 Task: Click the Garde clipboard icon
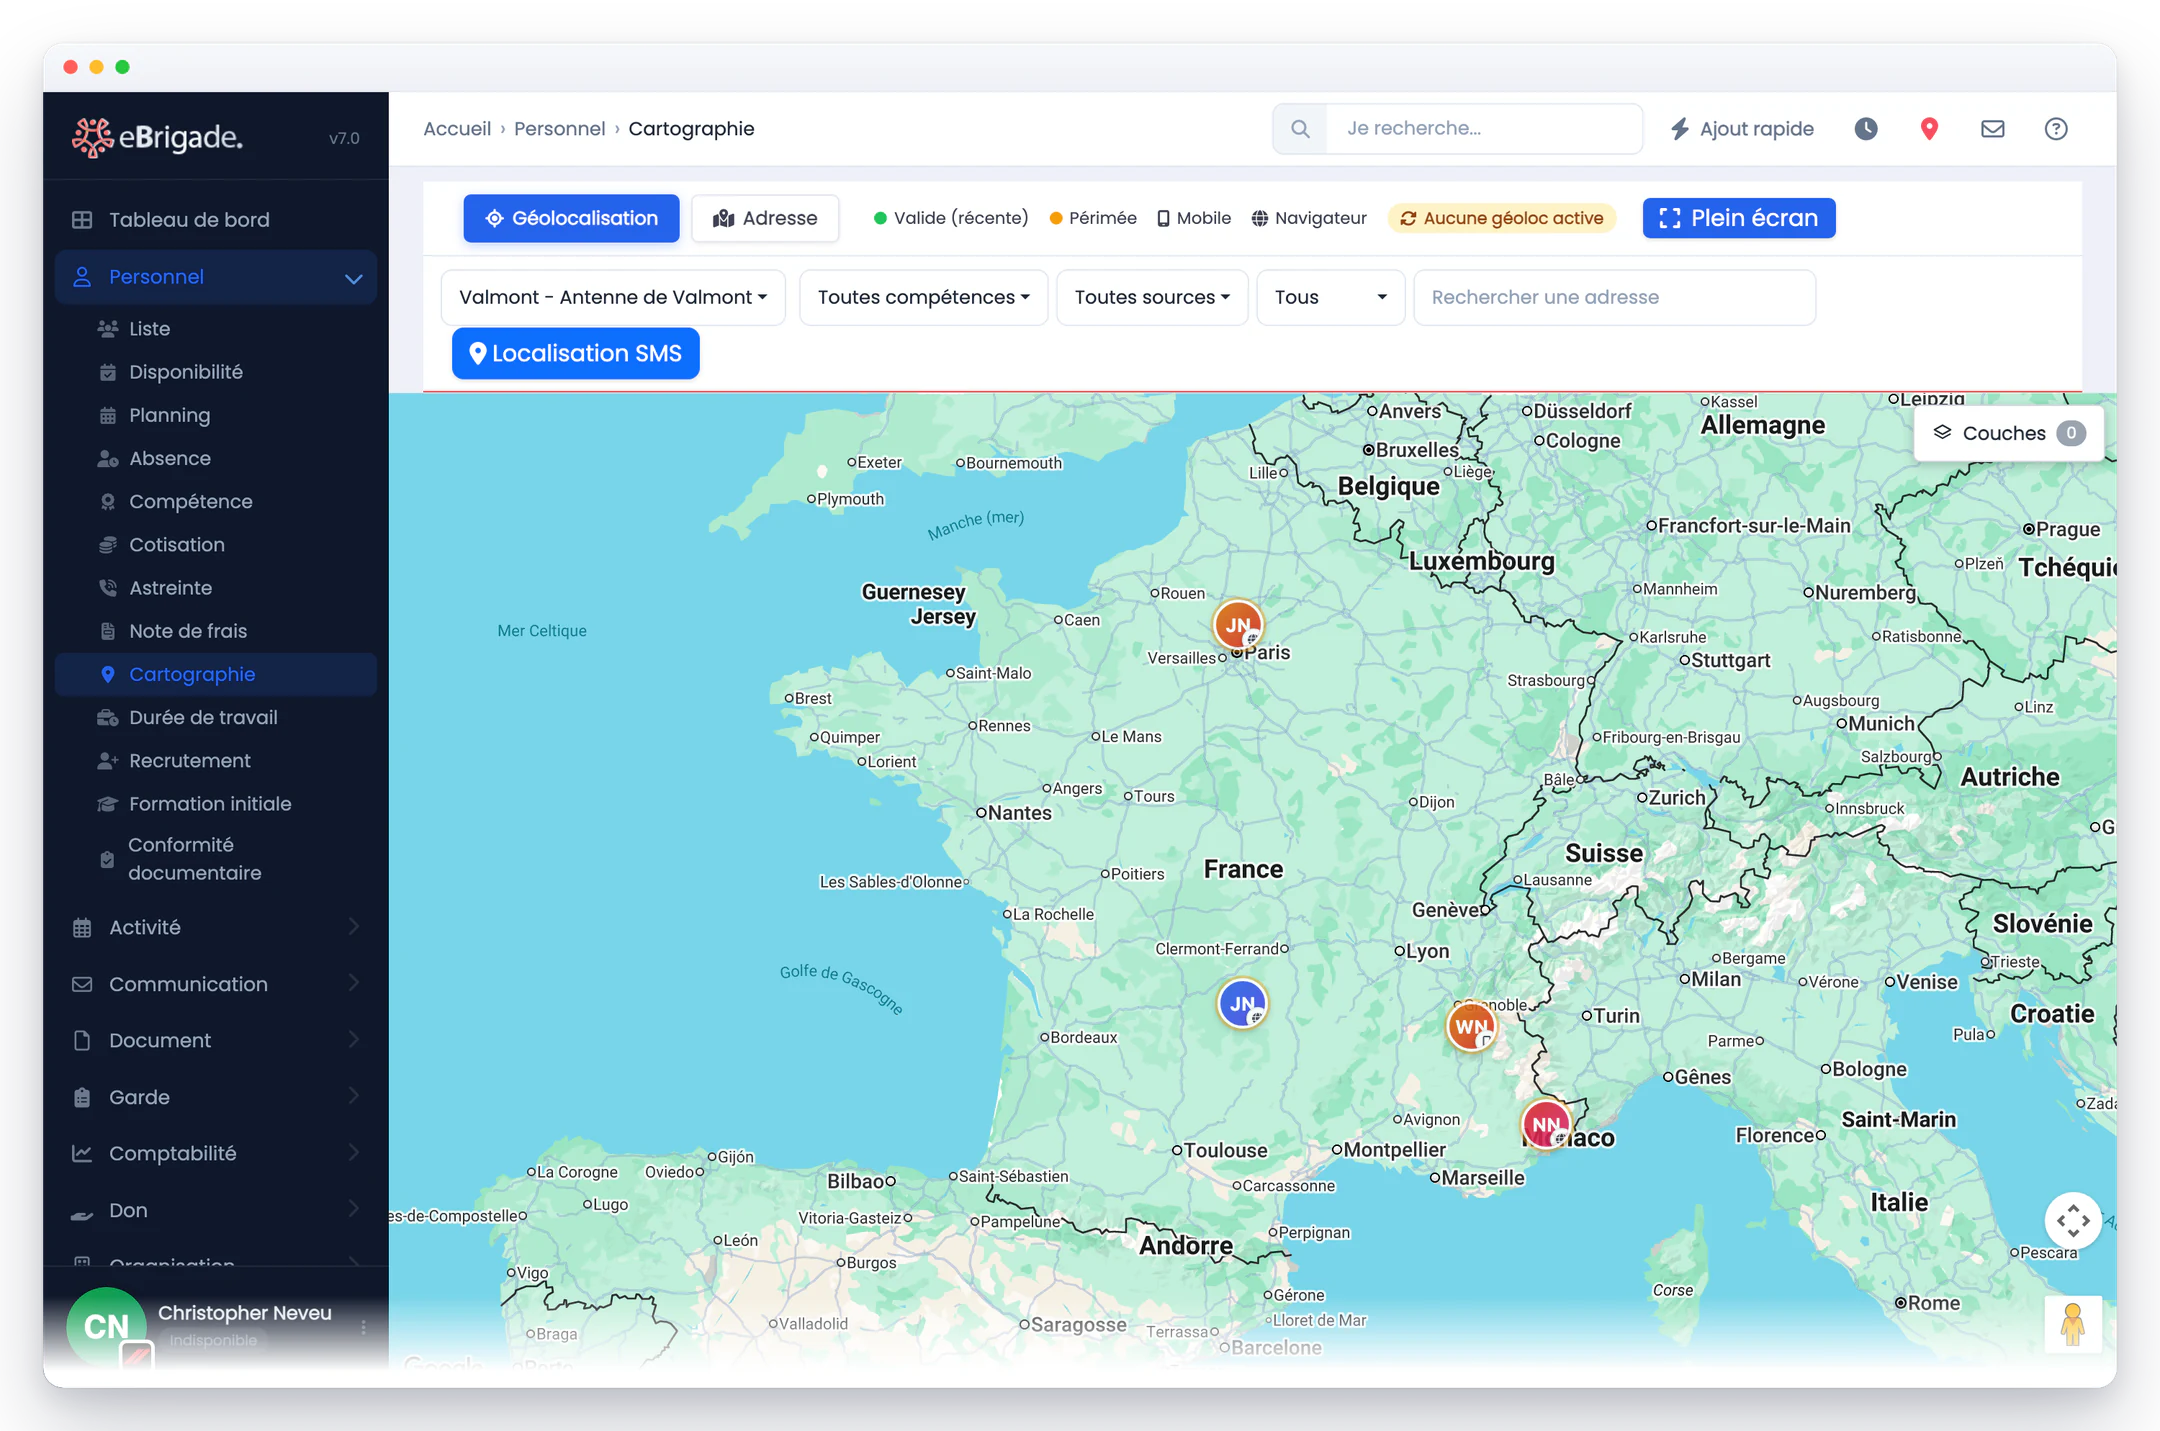click(82, 1097)
